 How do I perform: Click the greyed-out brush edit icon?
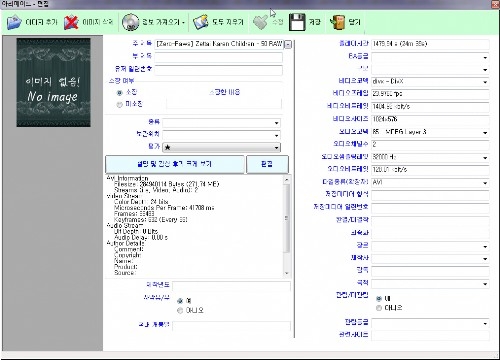tap(261, 22)
